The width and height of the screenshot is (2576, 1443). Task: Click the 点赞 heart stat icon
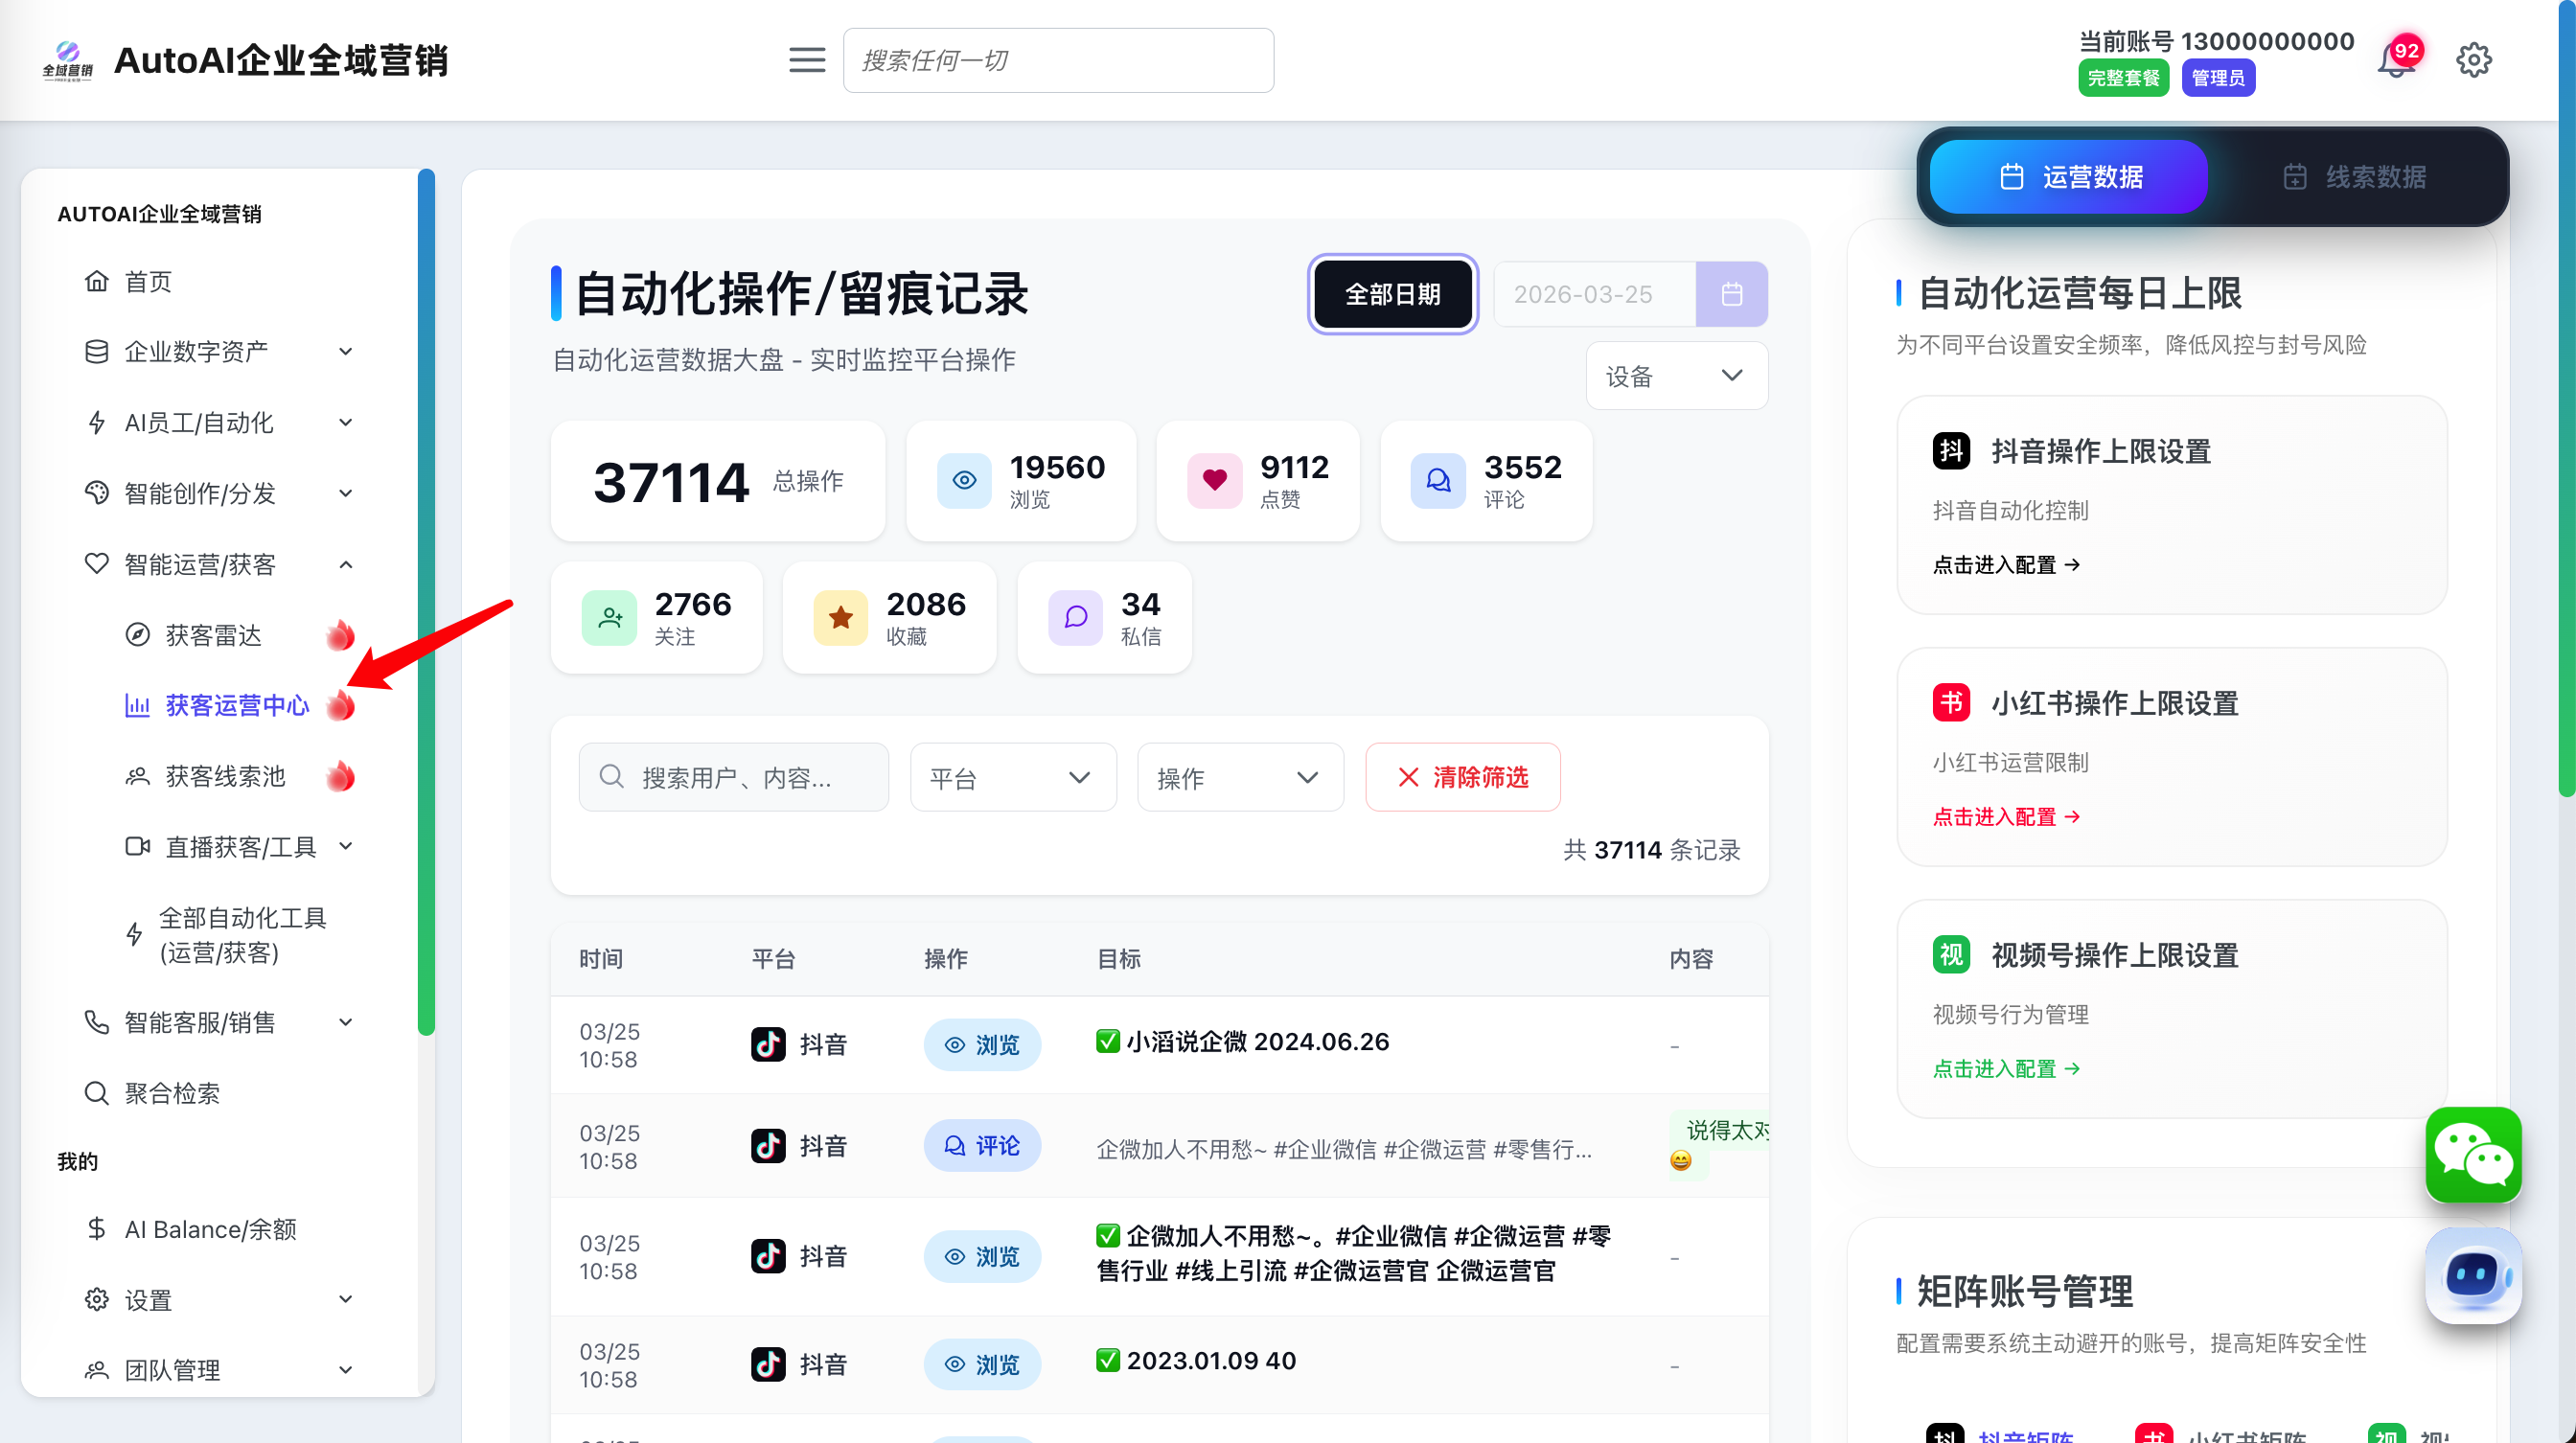coord(1214,481)
